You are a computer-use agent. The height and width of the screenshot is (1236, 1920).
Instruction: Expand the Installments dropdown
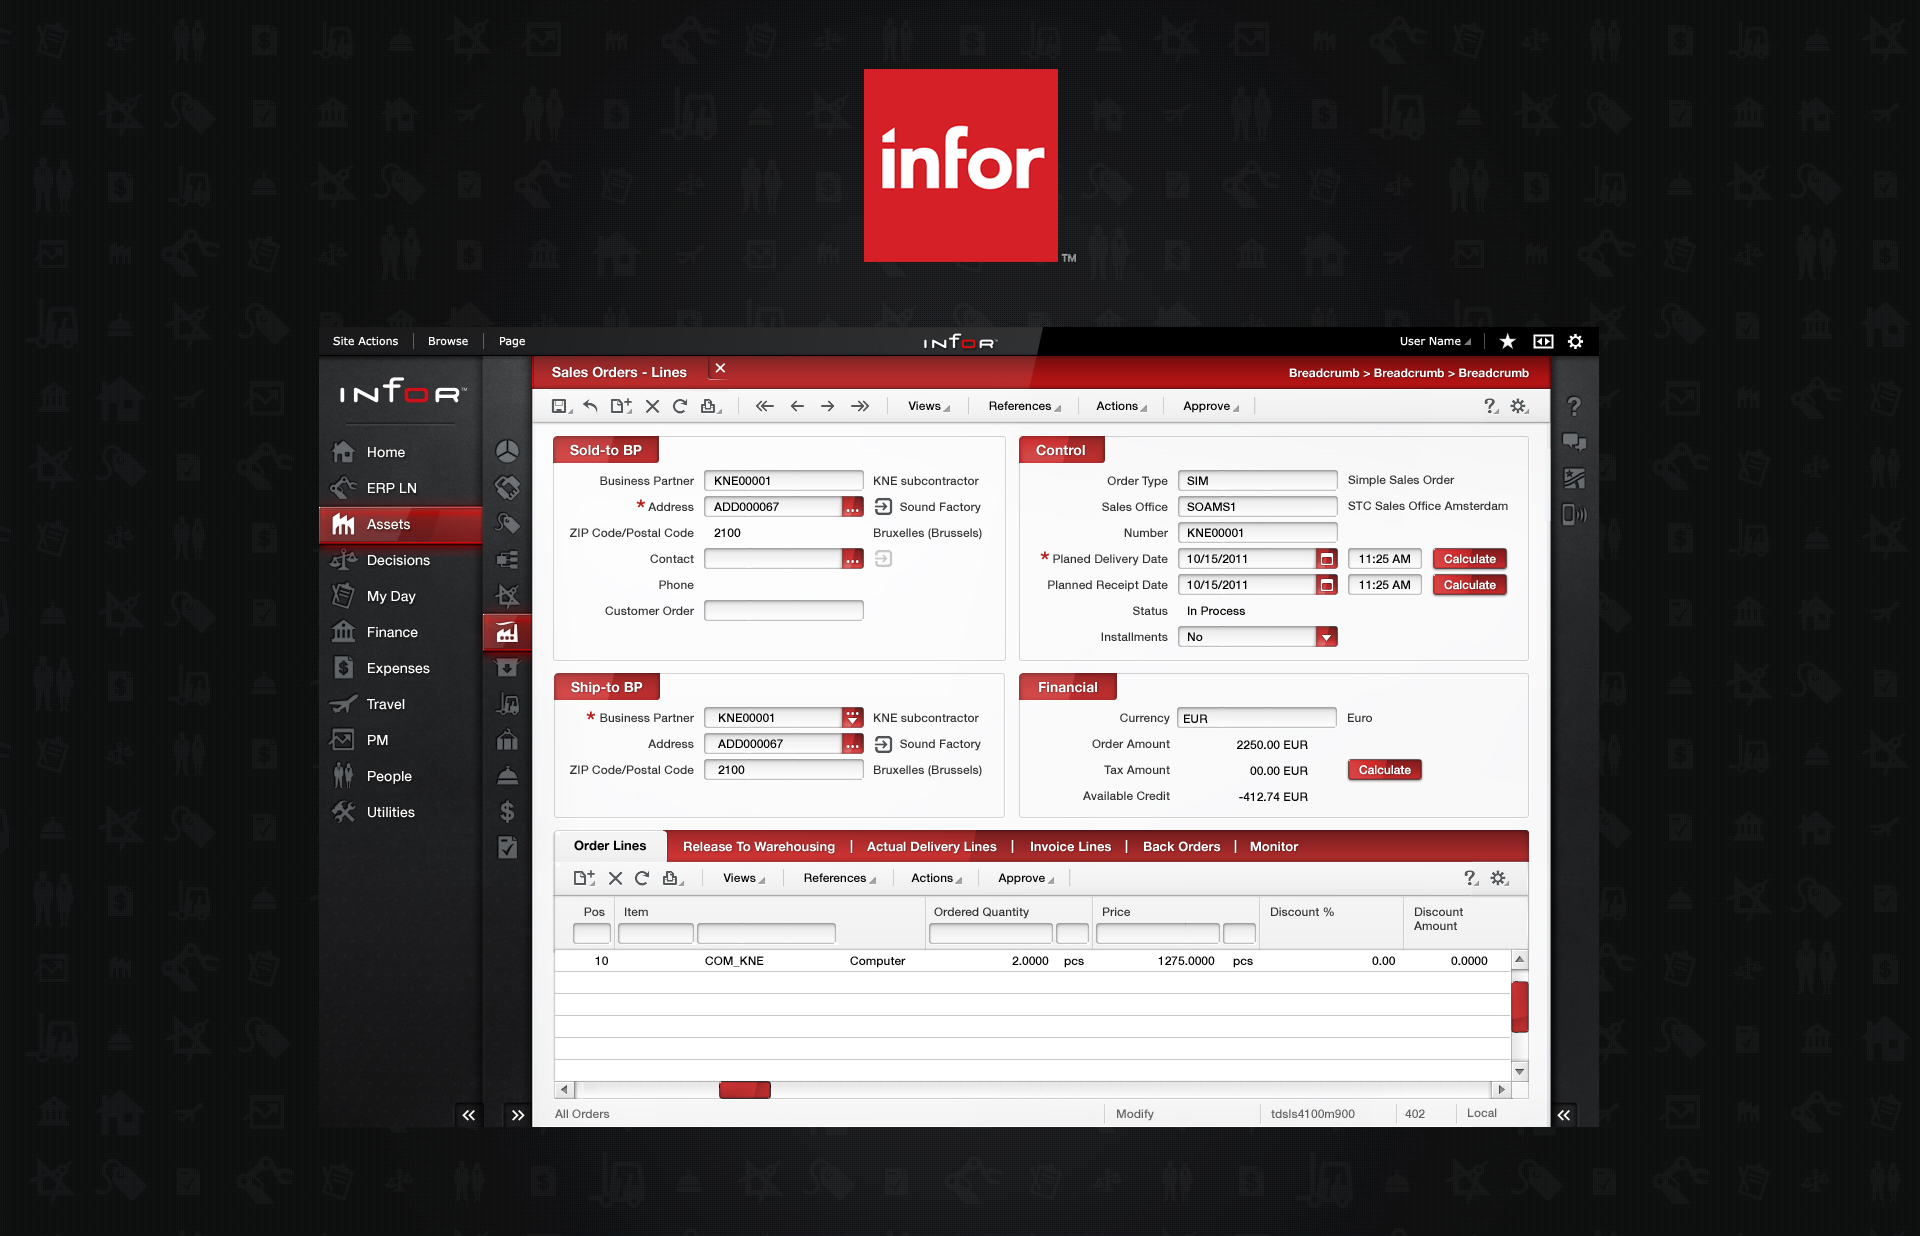click(1327, 637)
